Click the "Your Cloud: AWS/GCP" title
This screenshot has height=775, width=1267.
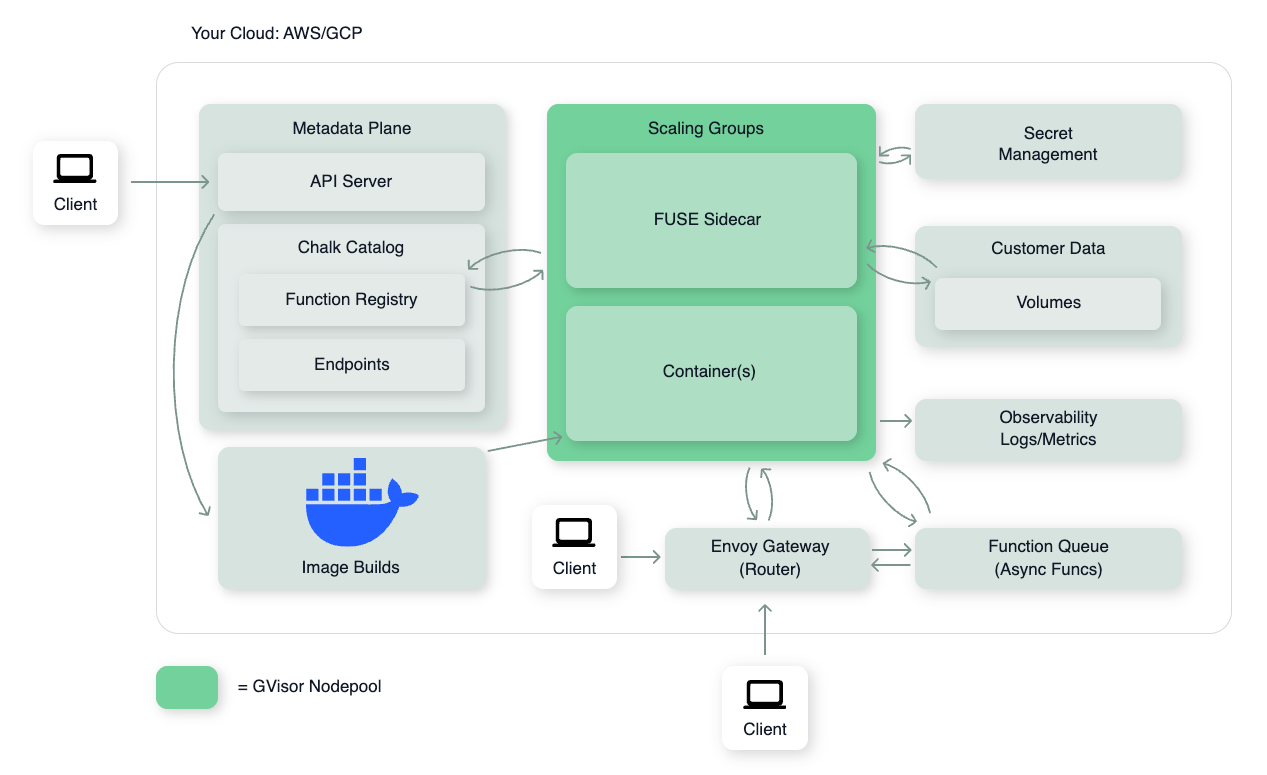pos(277,33)
